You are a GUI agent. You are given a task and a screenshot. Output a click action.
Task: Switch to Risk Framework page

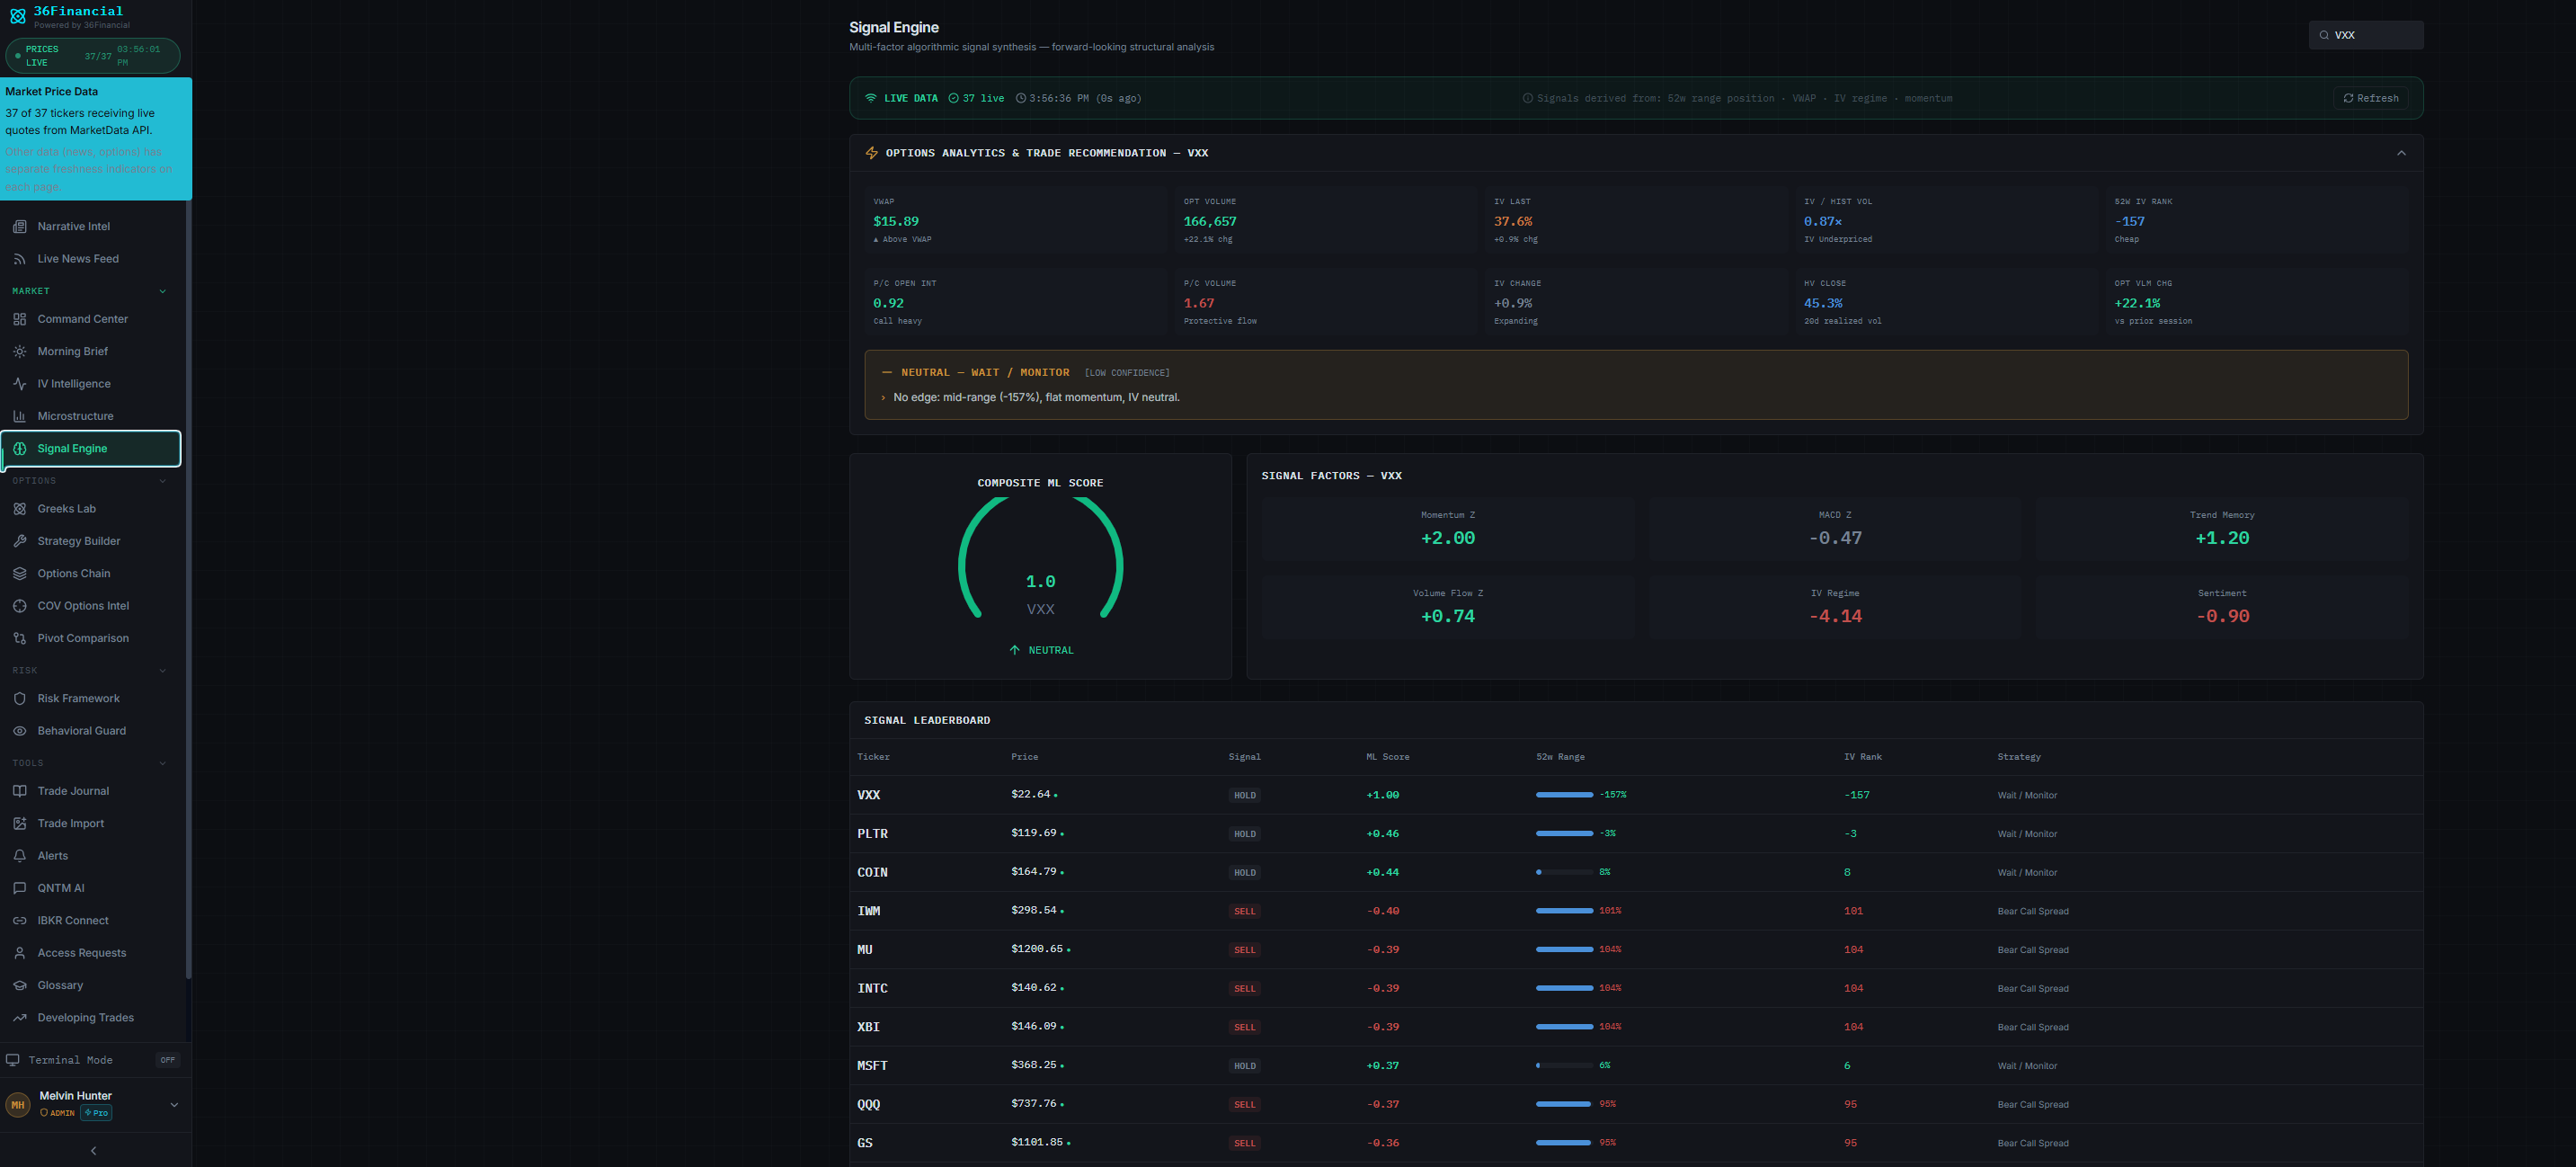(91, 699)
